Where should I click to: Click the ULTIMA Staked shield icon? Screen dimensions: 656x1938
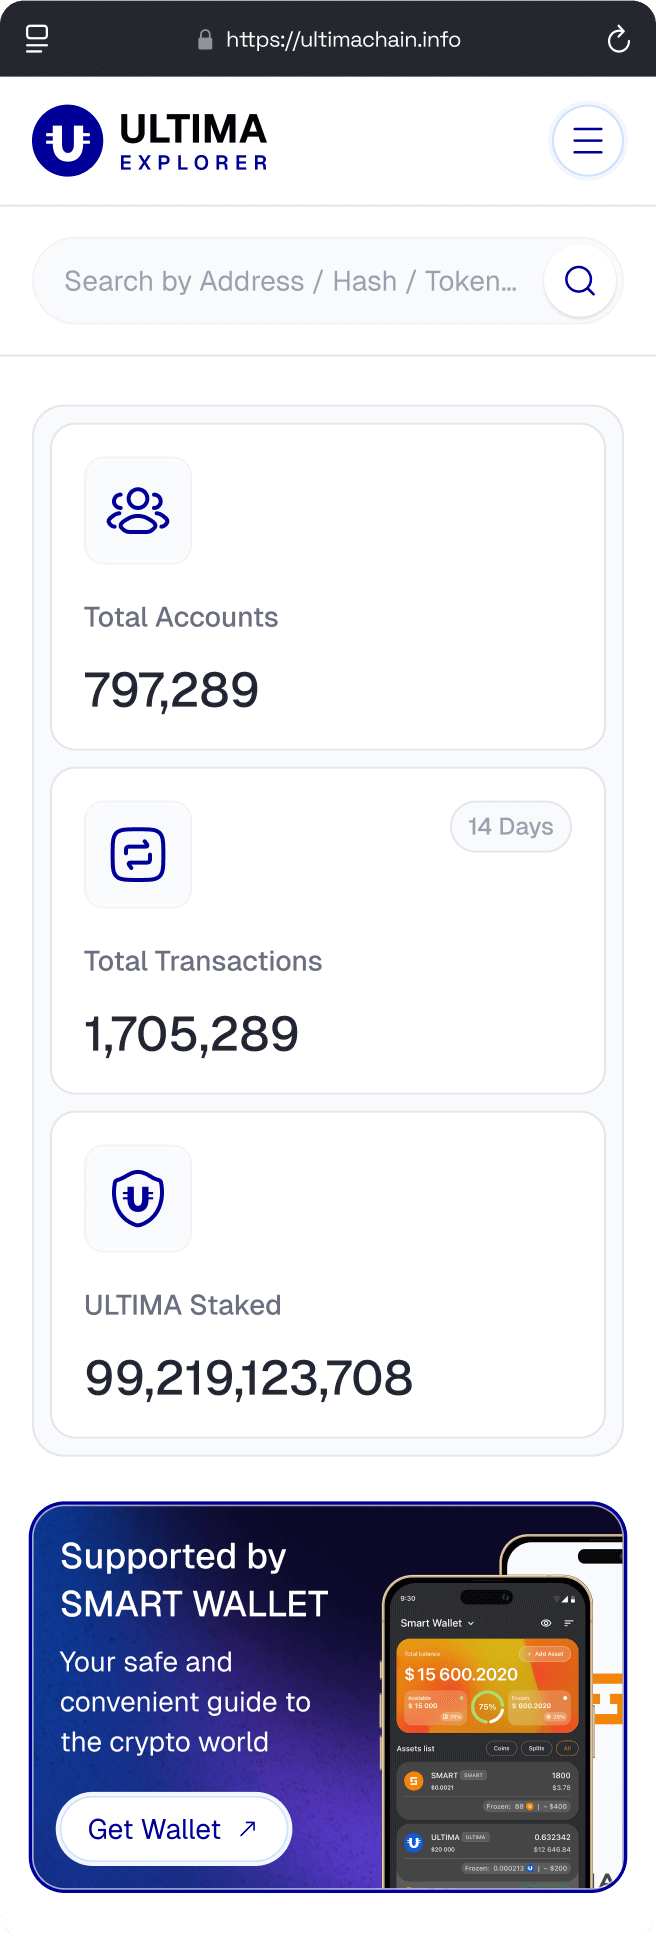coord(138,1198)
